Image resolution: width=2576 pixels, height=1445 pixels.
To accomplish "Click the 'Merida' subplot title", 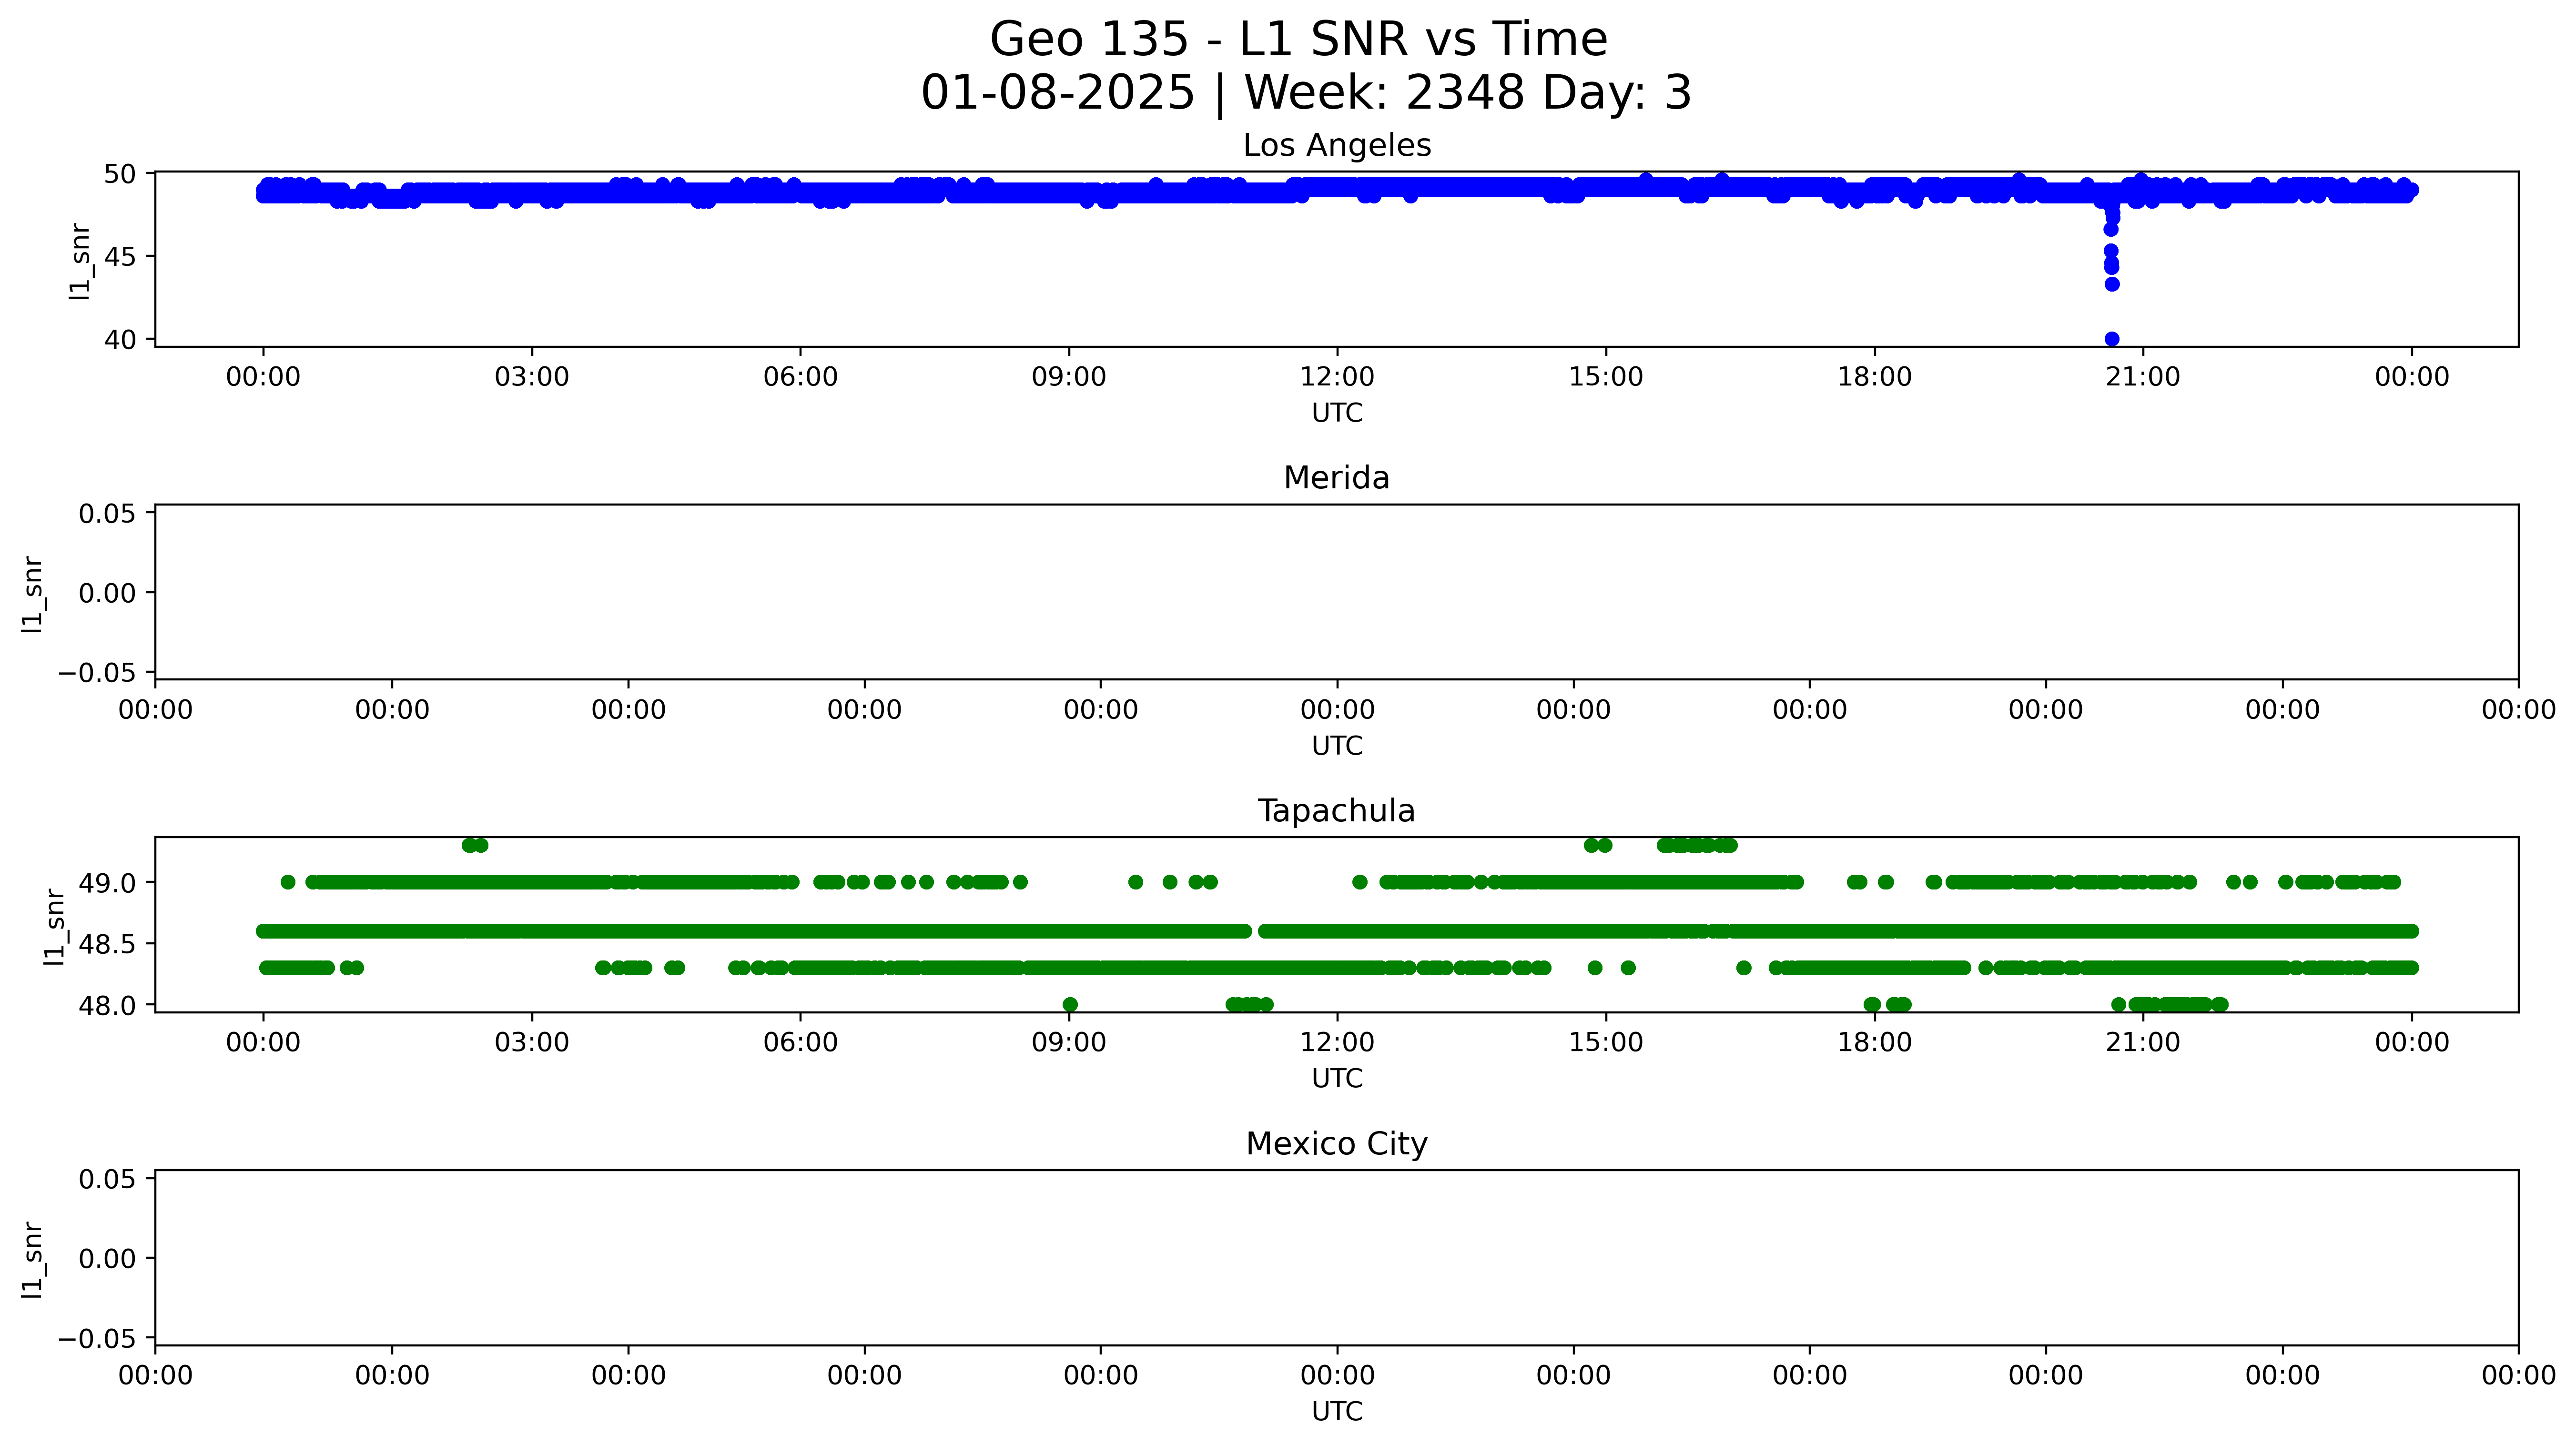I will coord(1336,478).
